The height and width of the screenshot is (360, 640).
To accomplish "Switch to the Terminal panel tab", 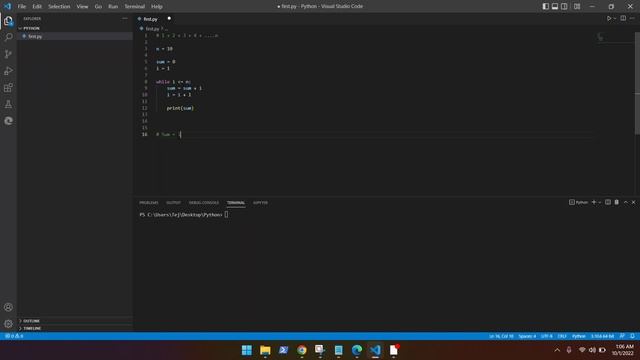I will point(236,203).
